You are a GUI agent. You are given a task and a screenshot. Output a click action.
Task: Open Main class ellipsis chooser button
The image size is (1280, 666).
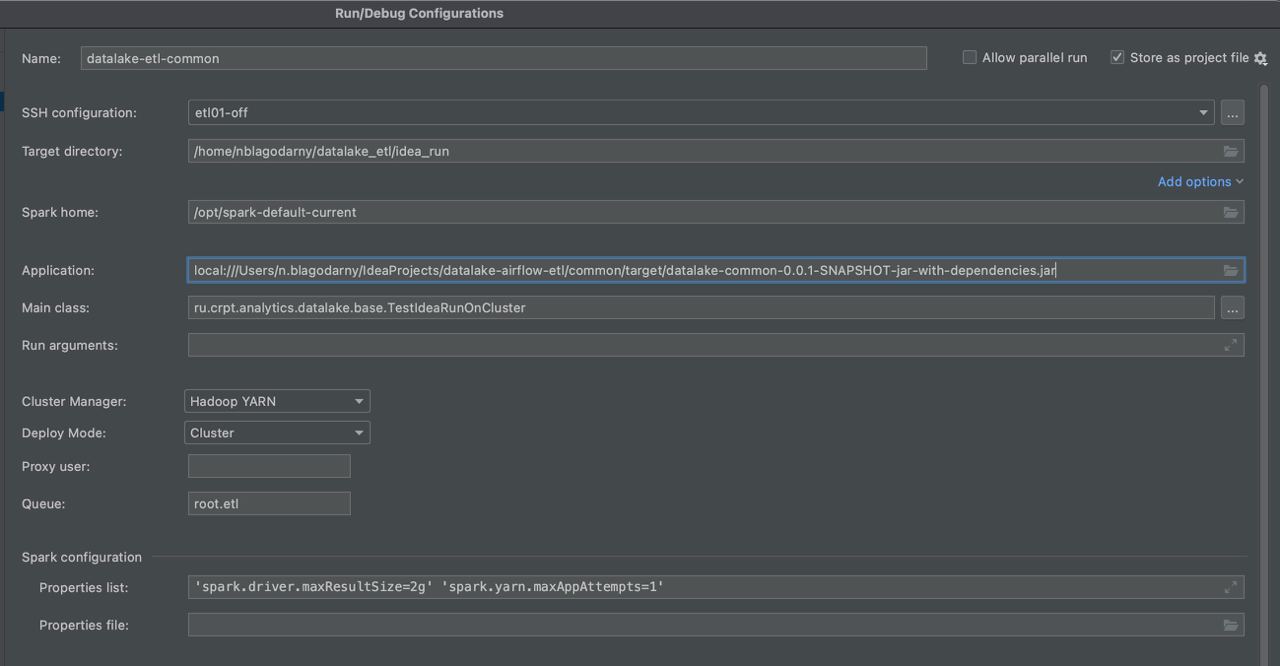click(x=1232, y=308)
